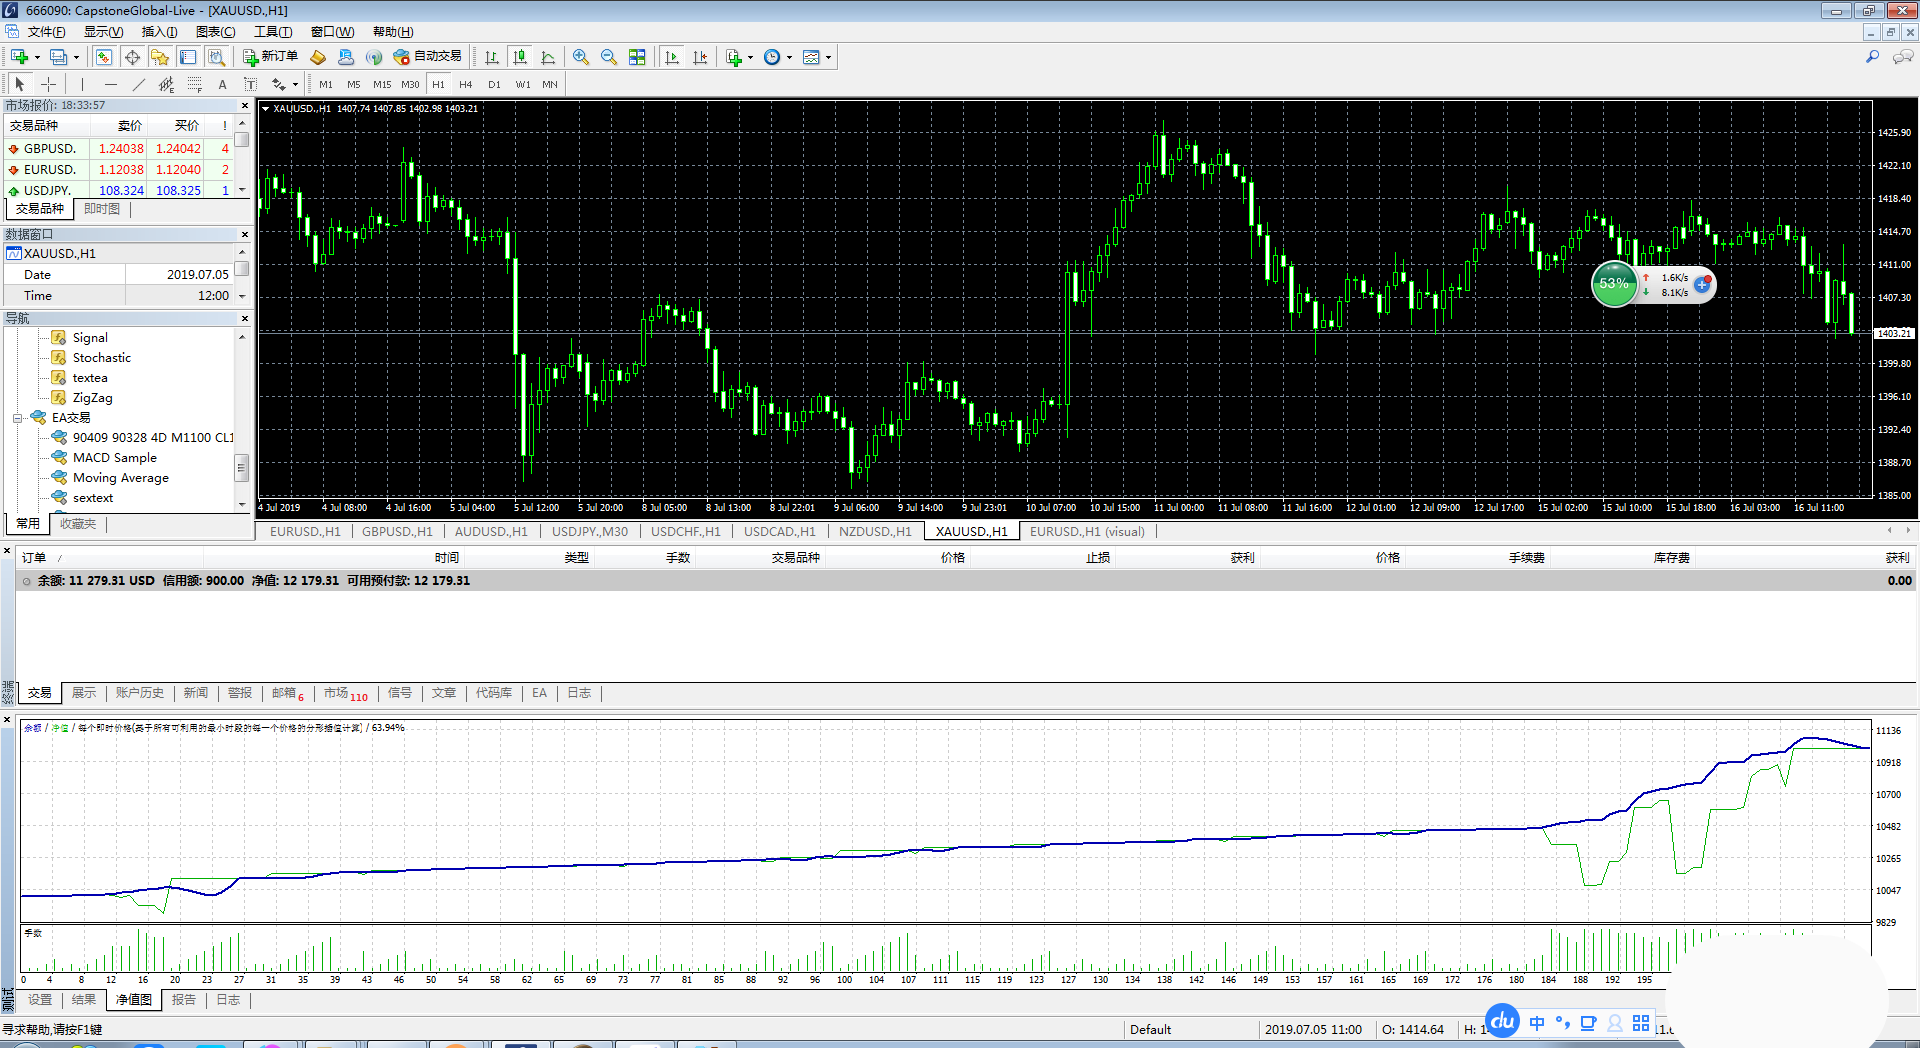Select the H4 timeframe button
The width and height of the screenshot is (1920, 1048).
[465, 85]
